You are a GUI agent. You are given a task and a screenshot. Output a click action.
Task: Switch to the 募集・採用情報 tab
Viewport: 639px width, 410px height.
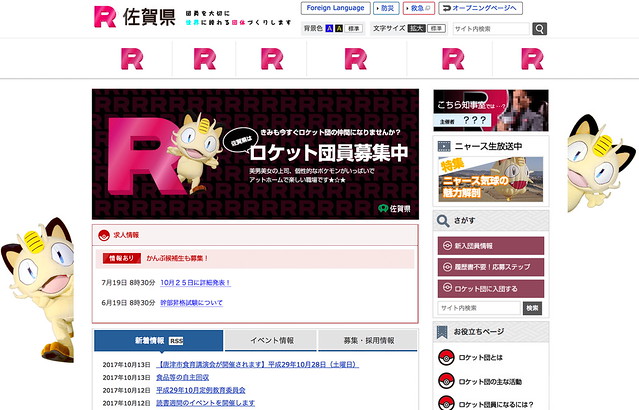368,340
